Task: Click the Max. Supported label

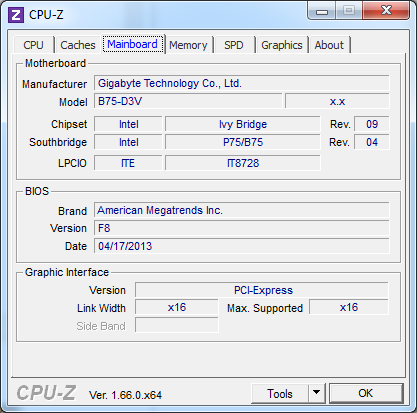Action: [265, 308]
